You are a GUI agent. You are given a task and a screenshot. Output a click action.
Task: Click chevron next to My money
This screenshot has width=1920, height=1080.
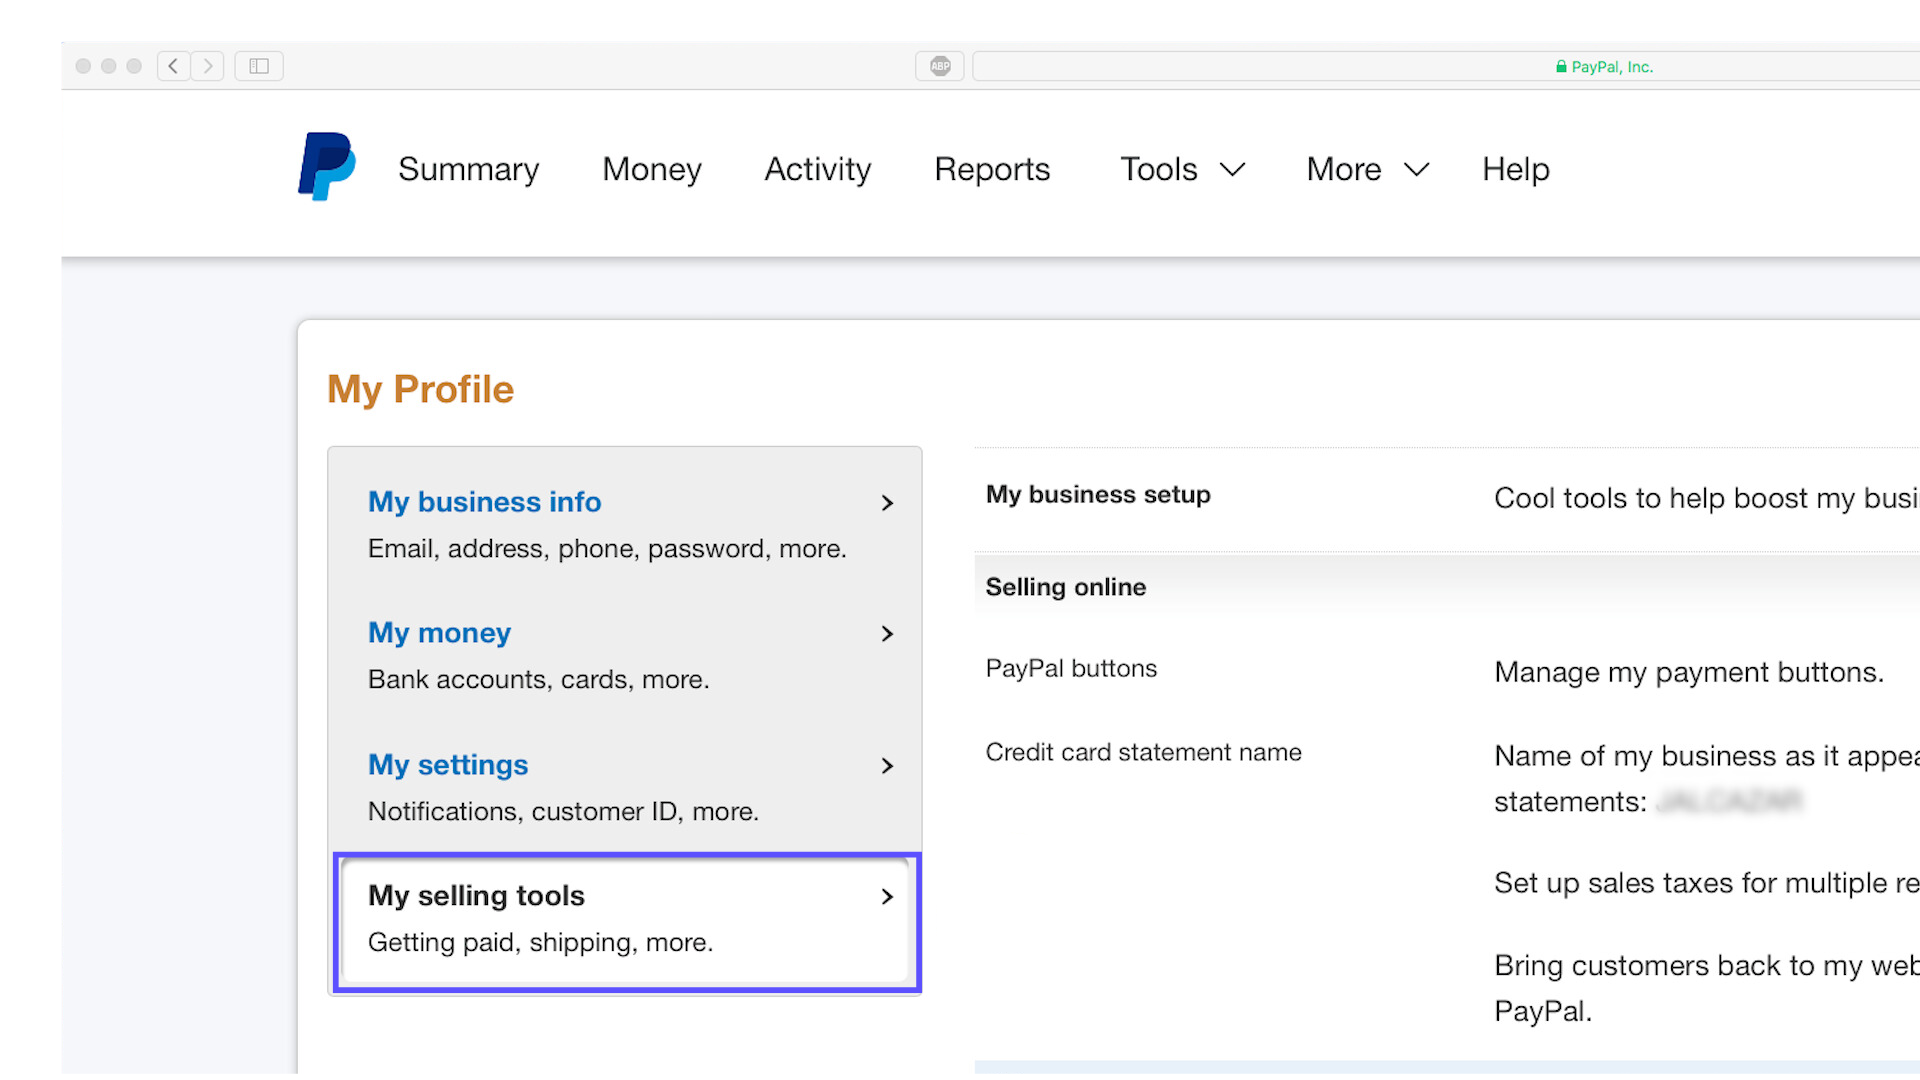pyautogui.click(x=887, y=634)
